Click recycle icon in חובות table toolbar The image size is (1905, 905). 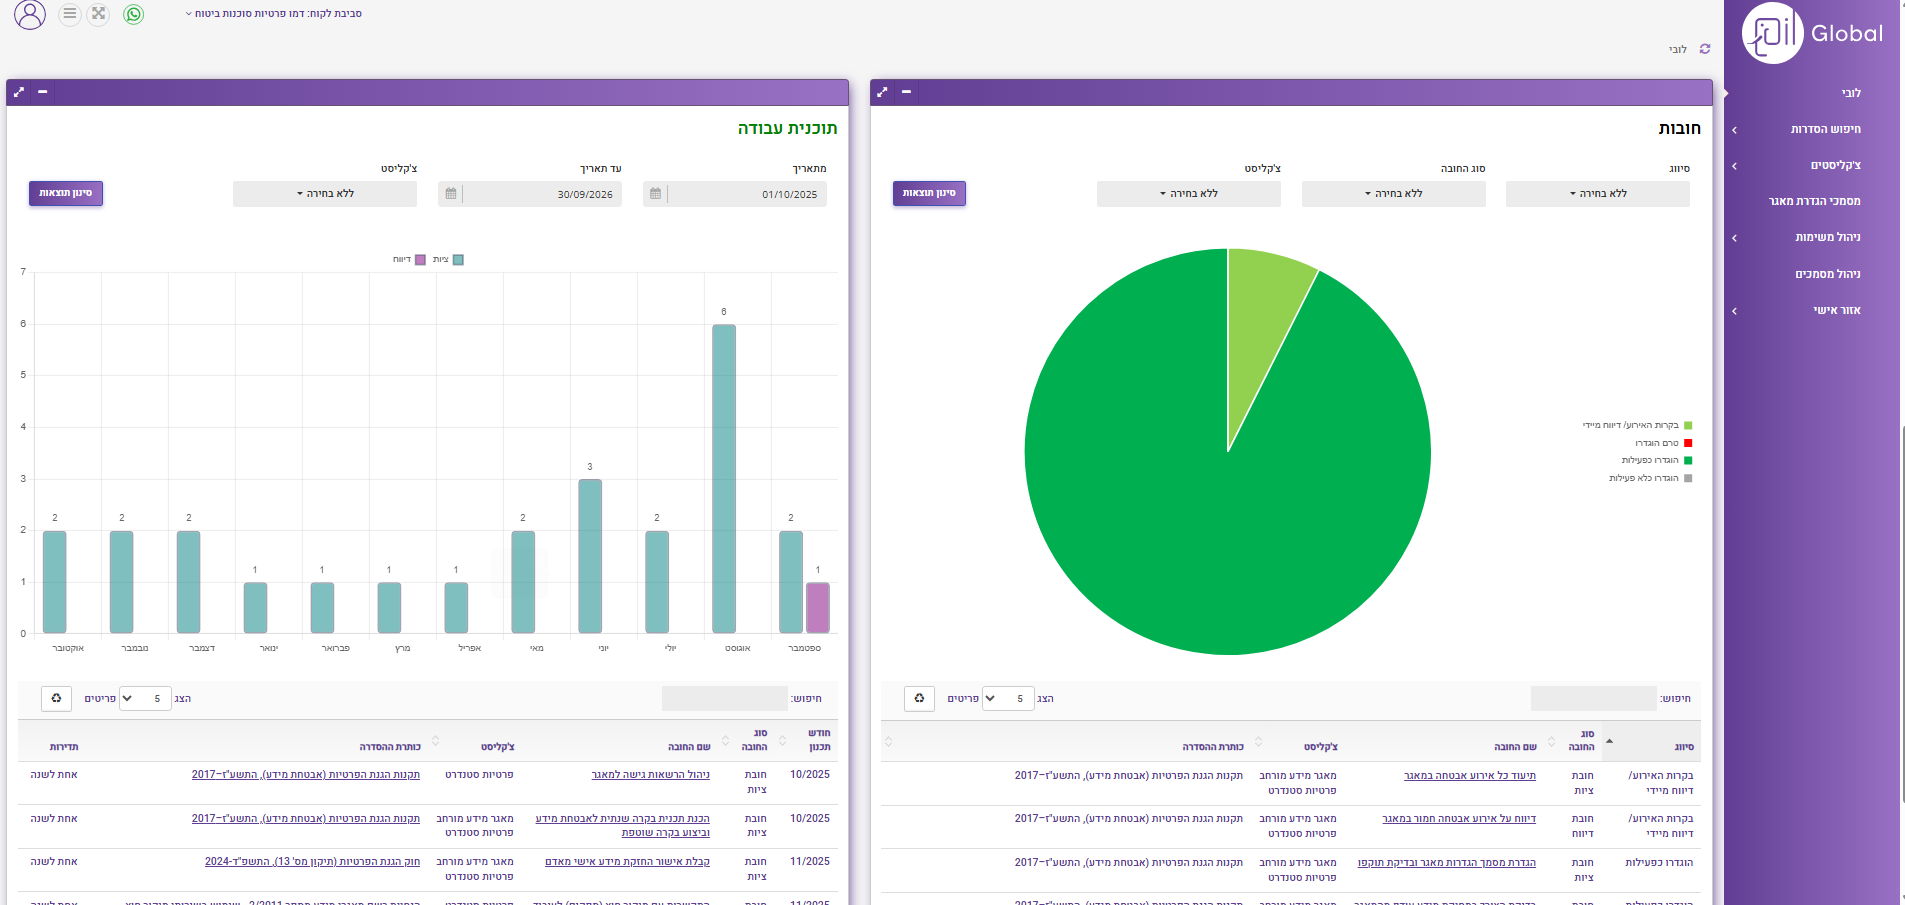click(x=919, y=698)
